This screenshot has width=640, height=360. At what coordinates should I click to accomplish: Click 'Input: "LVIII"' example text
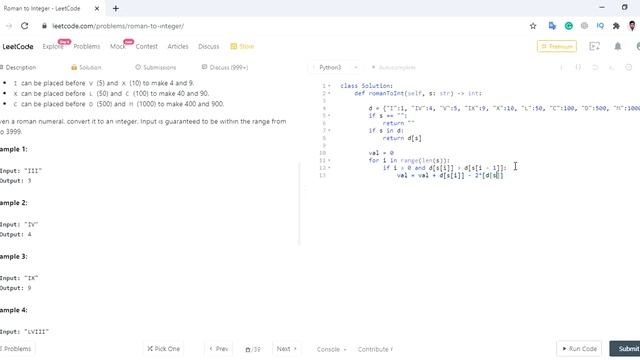coord(24,332)
